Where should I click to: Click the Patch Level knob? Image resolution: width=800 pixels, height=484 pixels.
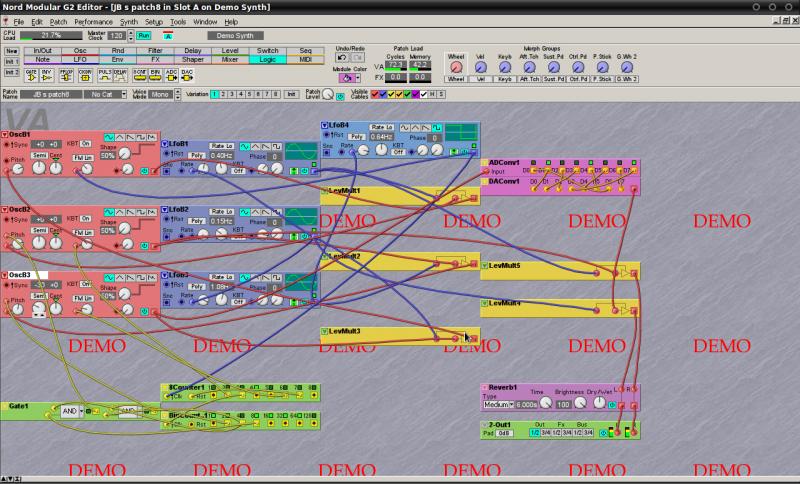coord(328,94)
